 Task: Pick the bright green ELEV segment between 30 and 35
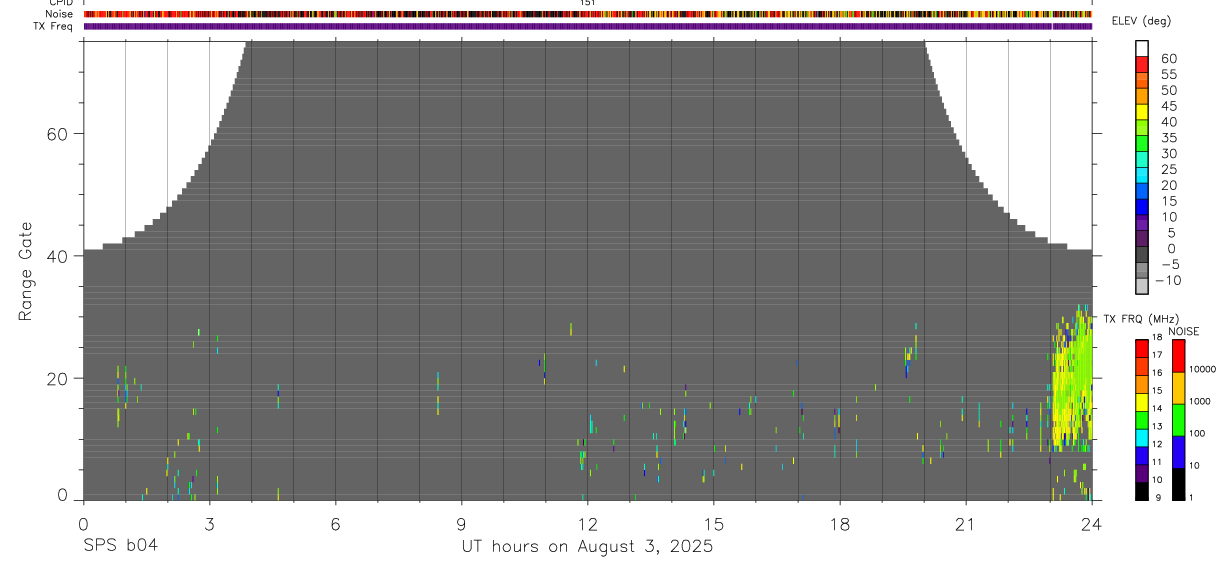click(x=1142, y=144)
